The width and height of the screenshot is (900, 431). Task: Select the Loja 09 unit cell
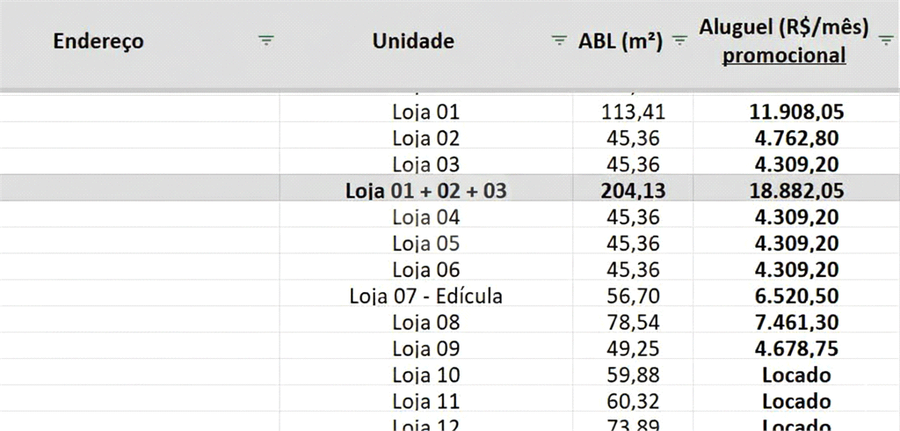[426, 348]
